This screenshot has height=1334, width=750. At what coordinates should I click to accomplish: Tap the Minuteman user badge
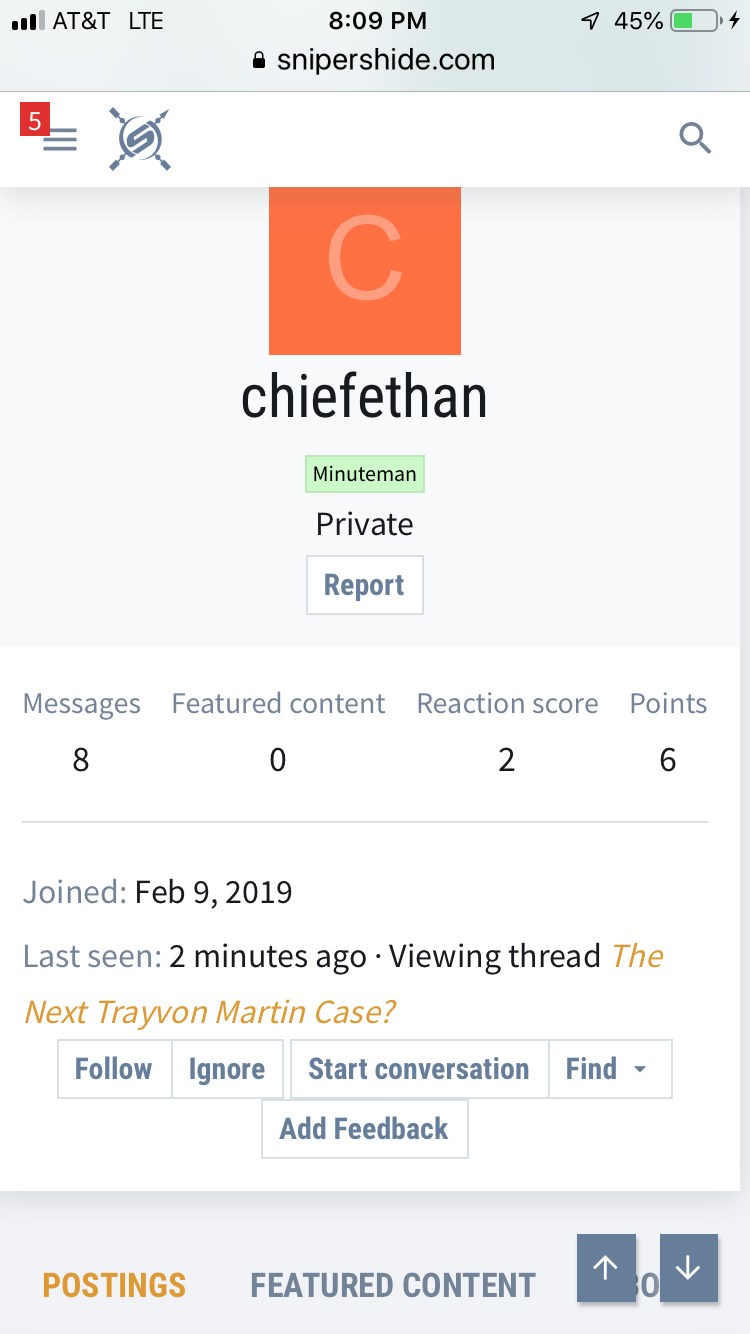tap(364, 474)
